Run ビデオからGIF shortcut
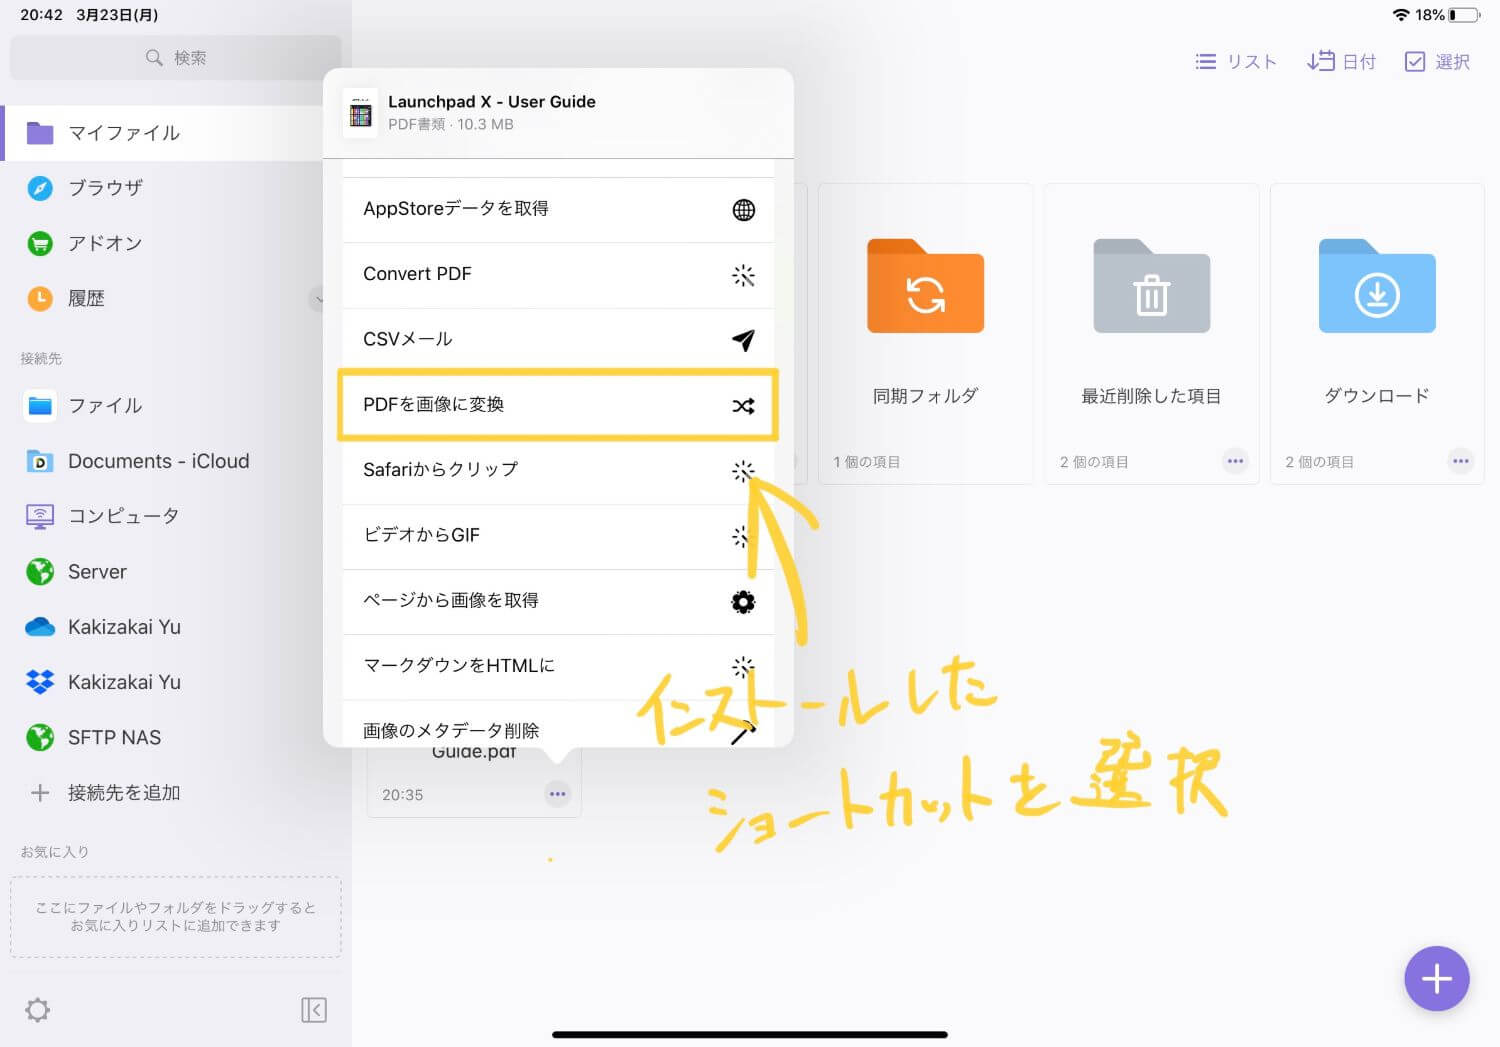Screen dimensions: 1500x1047 click(x=558, y=536)
